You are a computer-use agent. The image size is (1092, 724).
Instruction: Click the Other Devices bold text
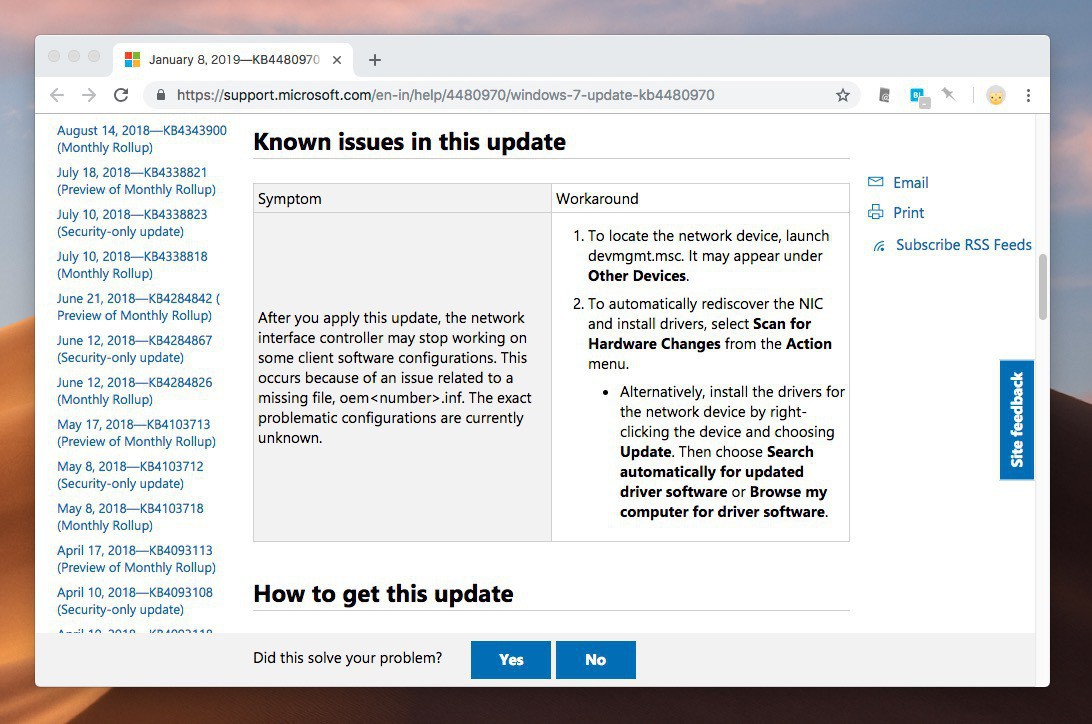637,276
